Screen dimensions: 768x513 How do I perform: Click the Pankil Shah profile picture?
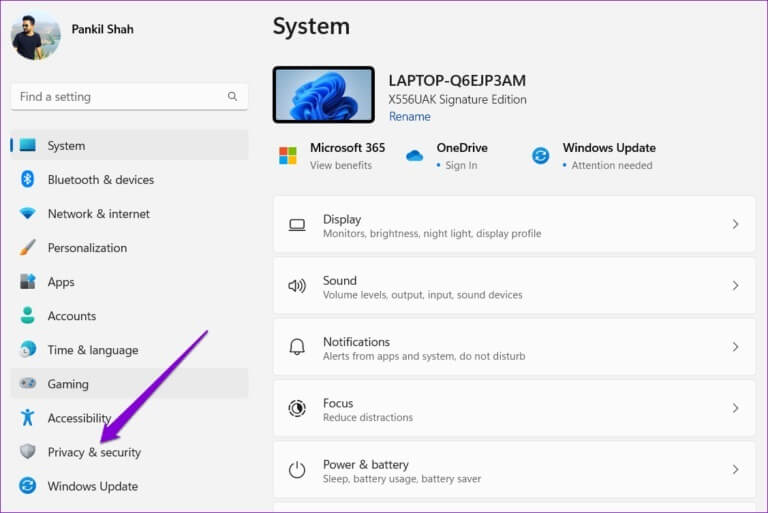click(36, 36)
